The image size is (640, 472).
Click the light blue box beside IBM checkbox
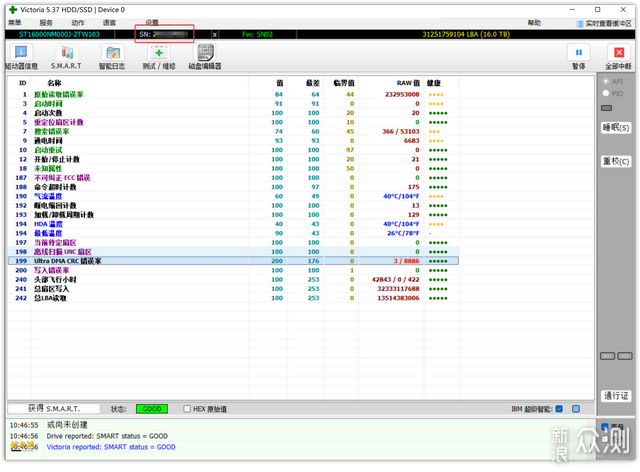tap(576, 409)
